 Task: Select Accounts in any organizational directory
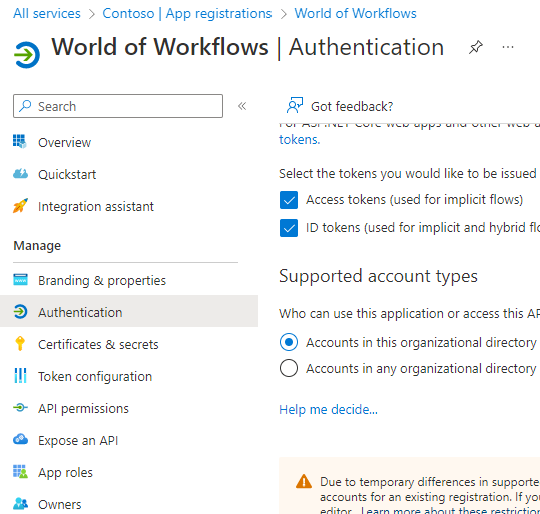[x=289, y=368]
